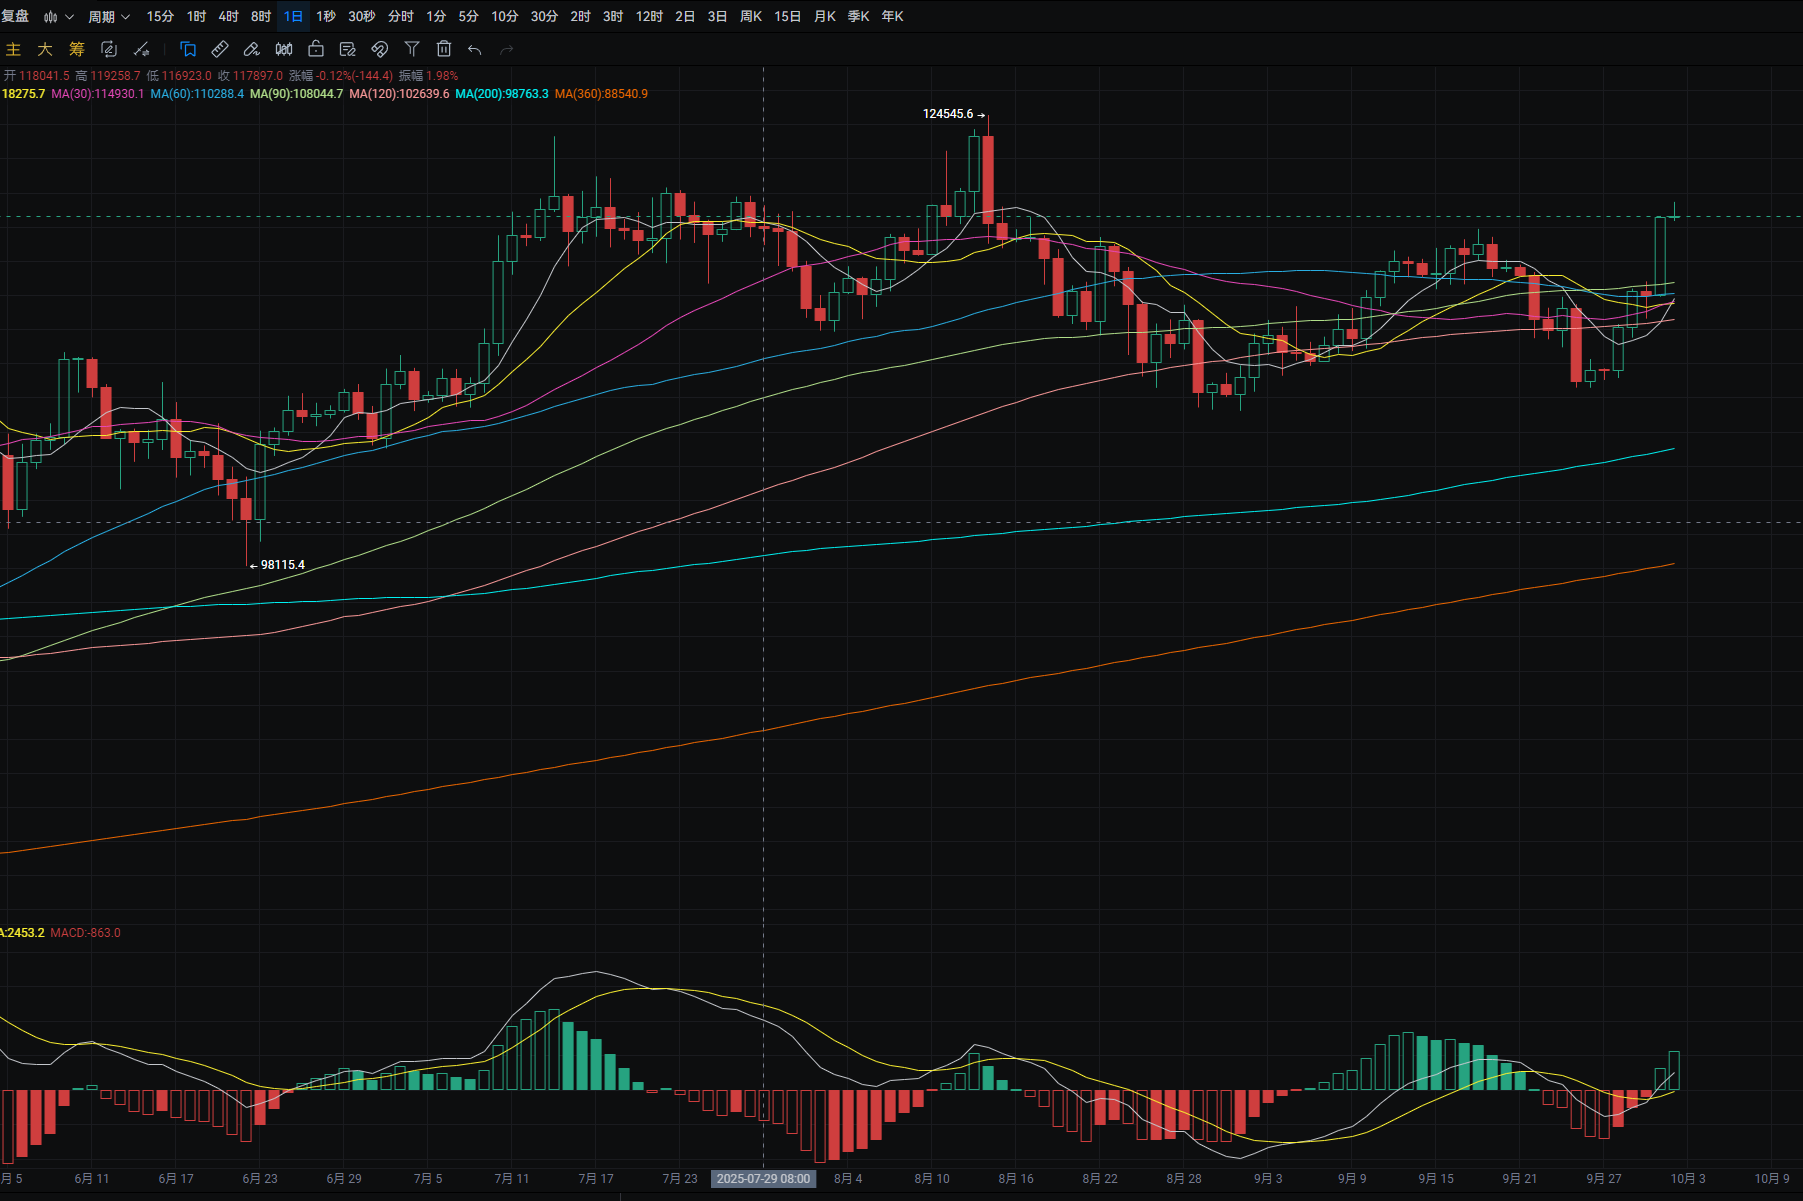Image resolution: width=1803 pixels, height=1201 pixels.
Task: Toggle the 筹 chip distribution button
Action: coord(77,49)
